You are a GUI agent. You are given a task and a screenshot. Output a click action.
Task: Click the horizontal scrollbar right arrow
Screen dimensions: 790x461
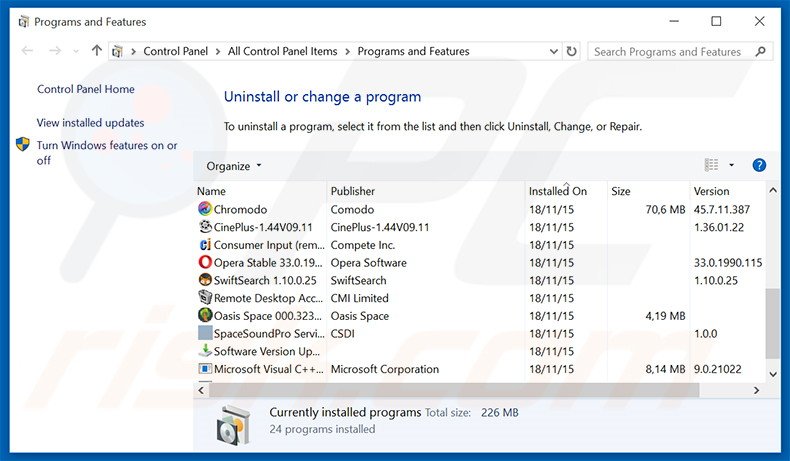(756, 390)
